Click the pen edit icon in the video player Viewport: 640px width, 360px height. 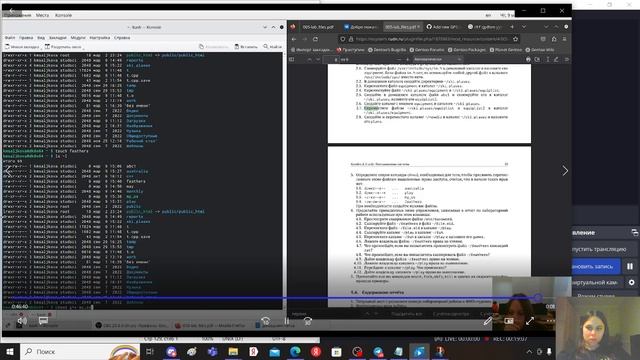click(x=488, y=321)
